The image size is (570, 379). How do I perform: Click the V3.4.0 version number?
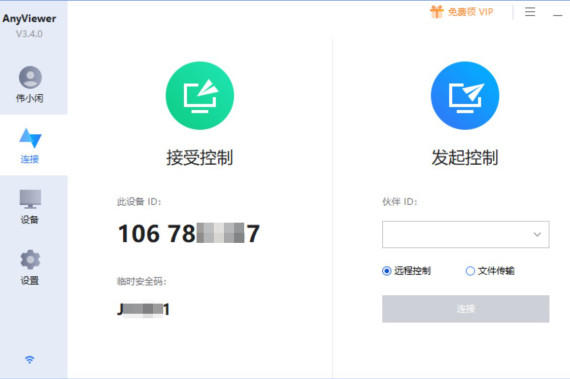point(29,34)
